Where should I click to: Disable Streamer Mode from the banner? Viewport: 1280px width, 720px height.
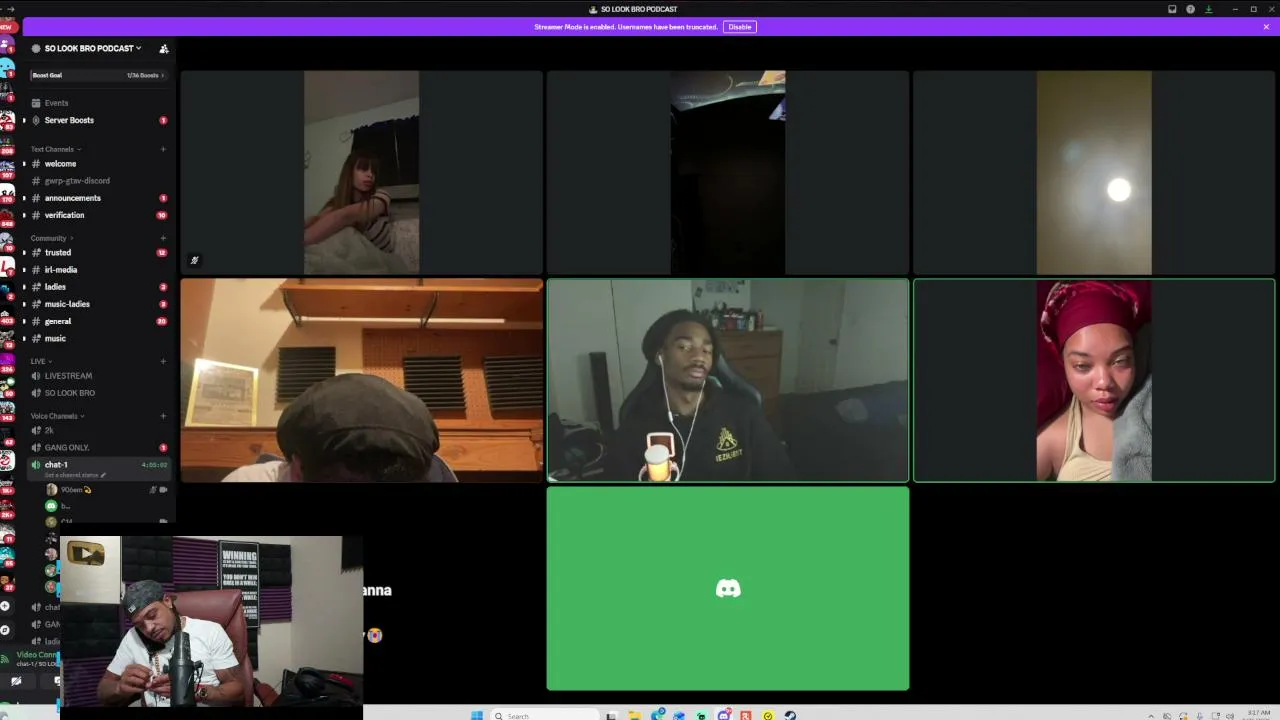tap(740, 27)
